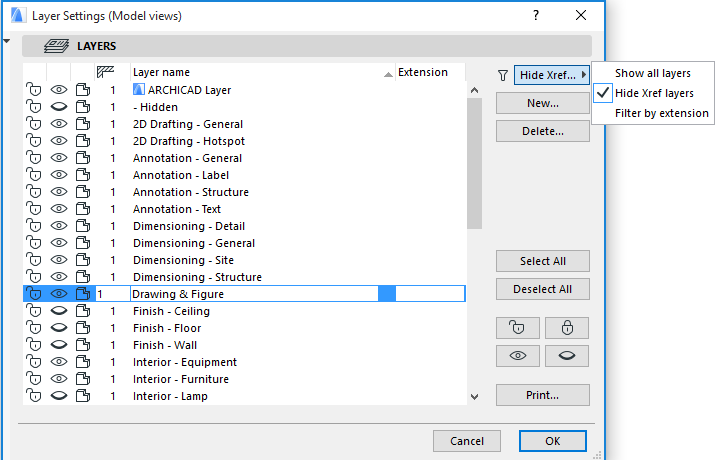Collapse the LAYERS panel section
This screenshot has width=717, height=460.
(x=9, y=41)
